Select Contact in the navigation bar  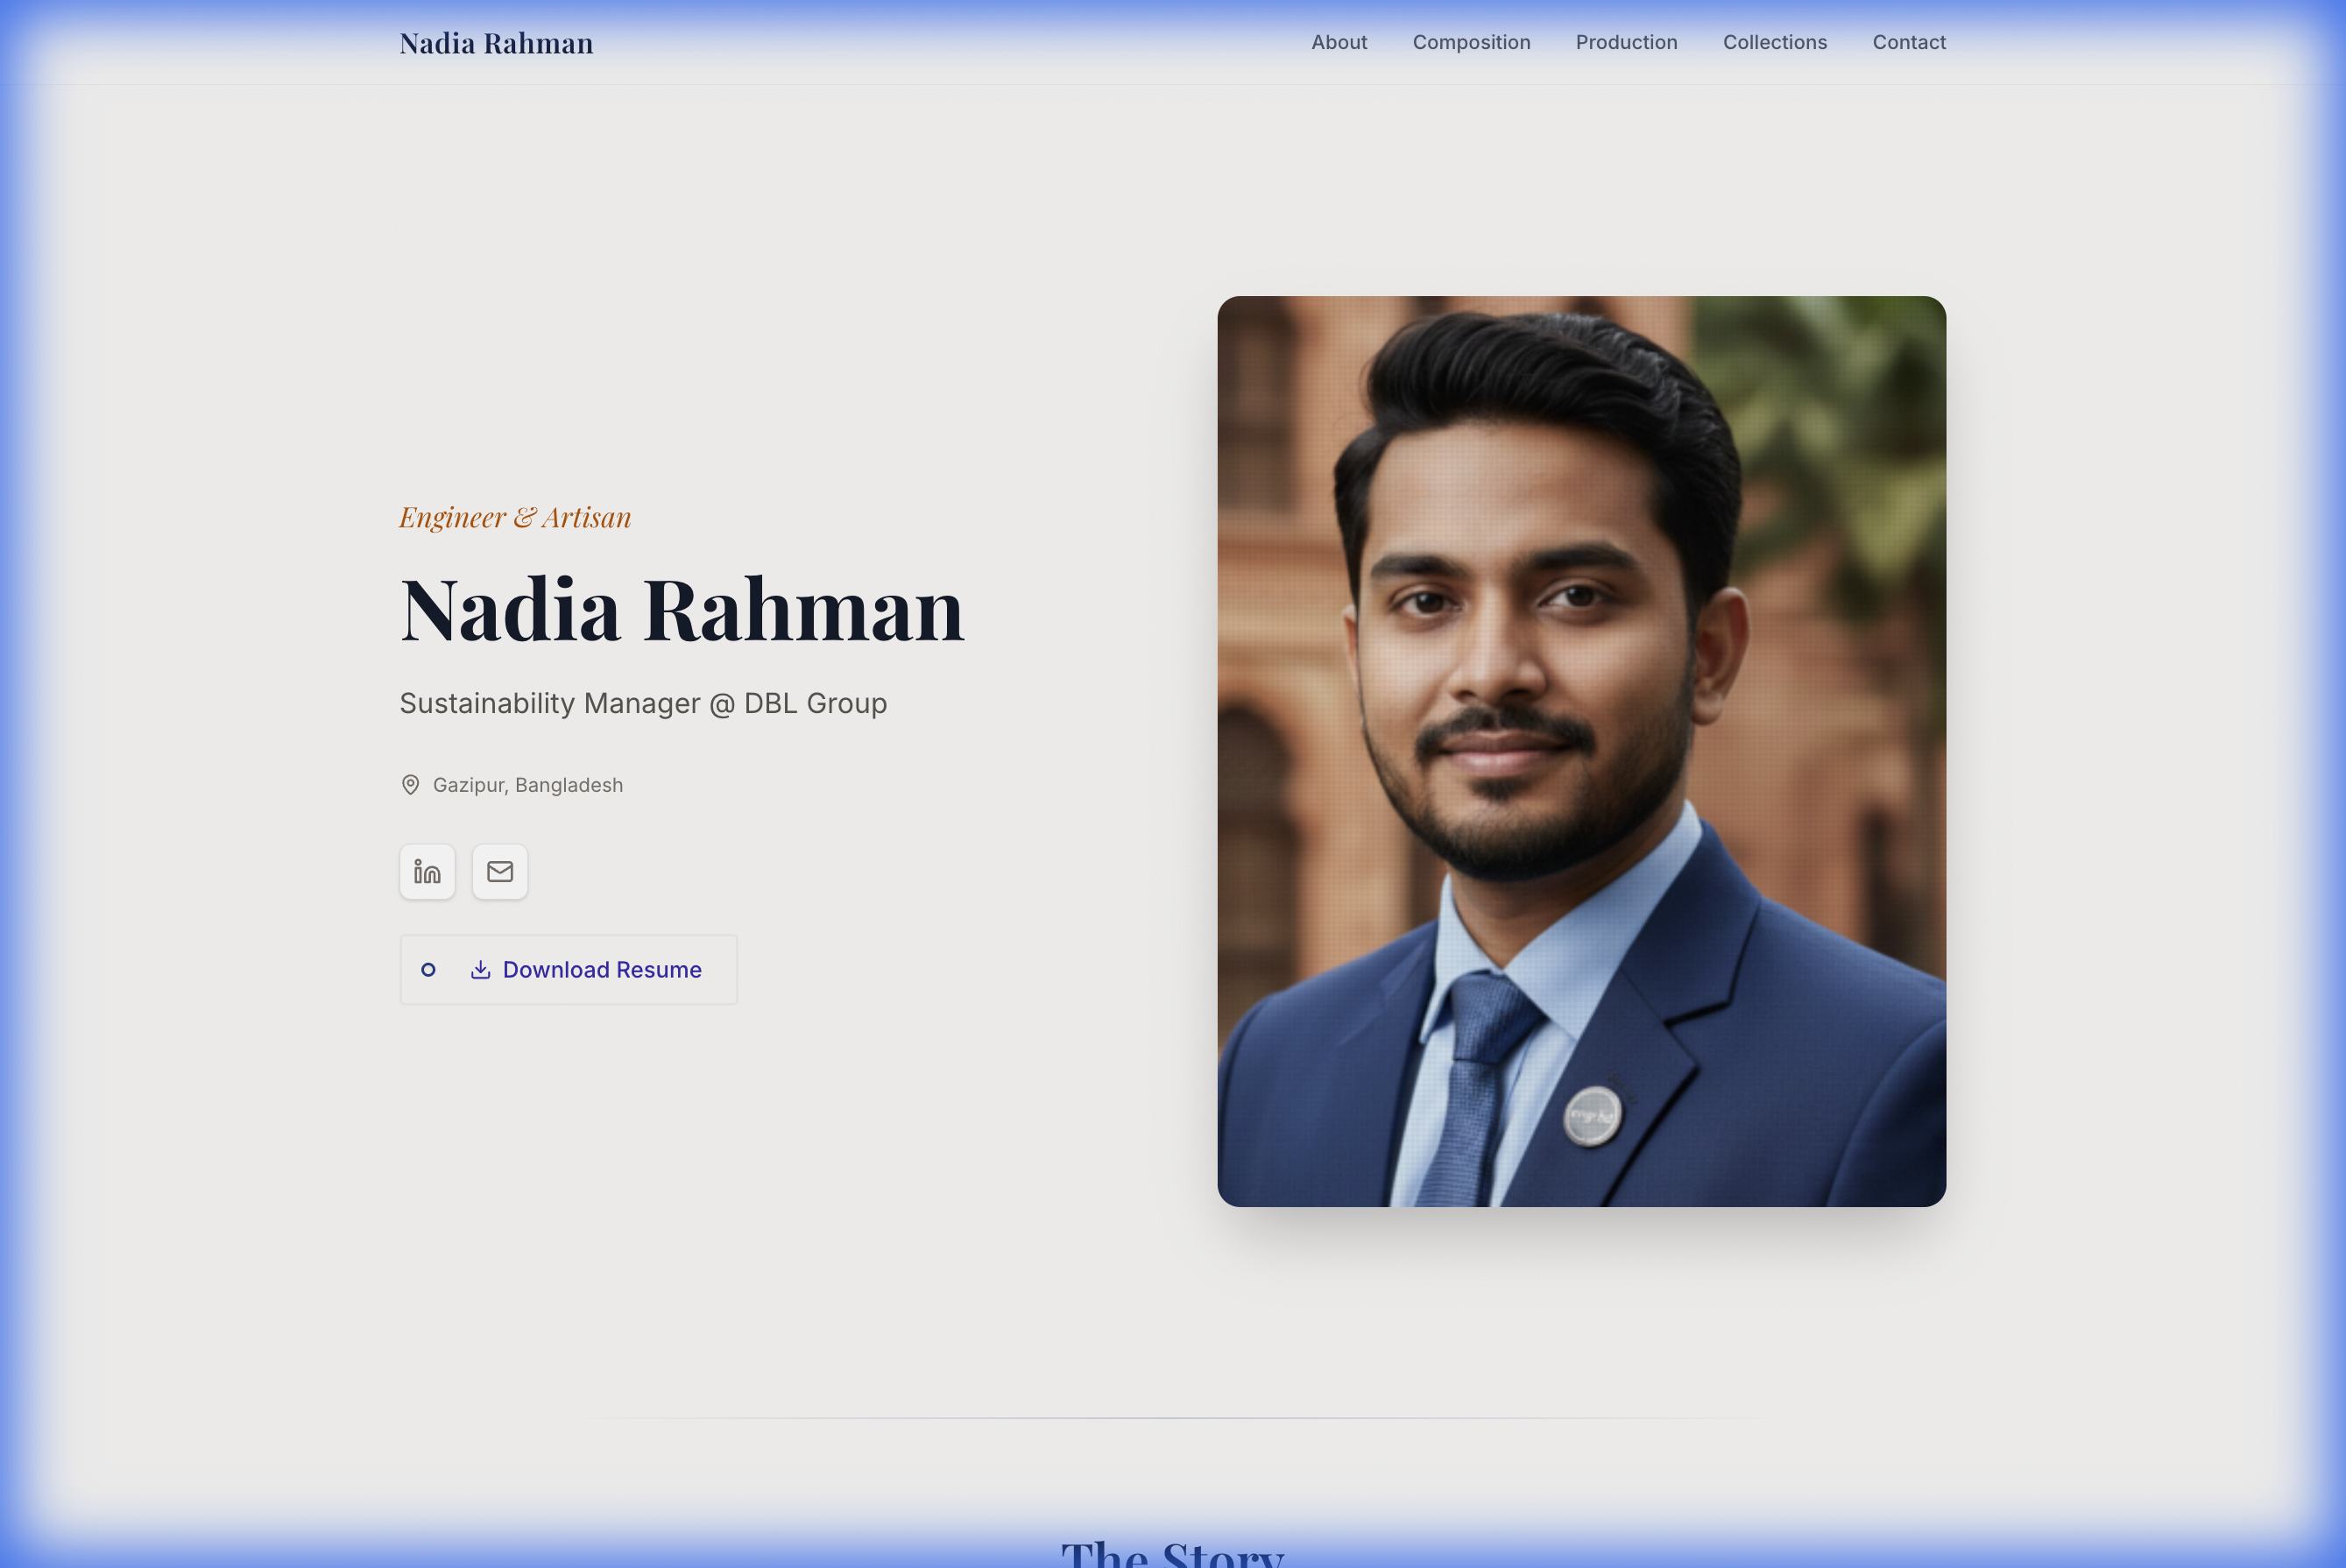1908,42
